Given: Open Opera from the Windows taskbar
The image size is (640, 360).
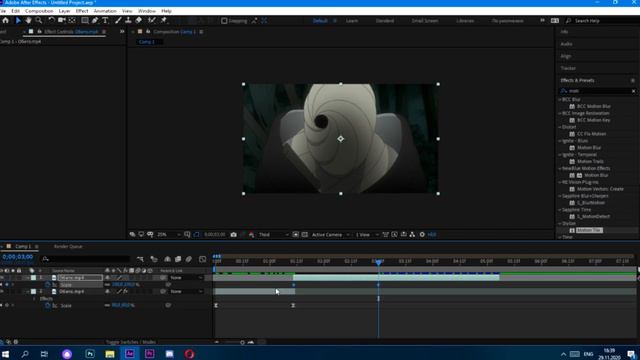Looking at the screenshot, I should pyautogui.click(x=189, y=354).
